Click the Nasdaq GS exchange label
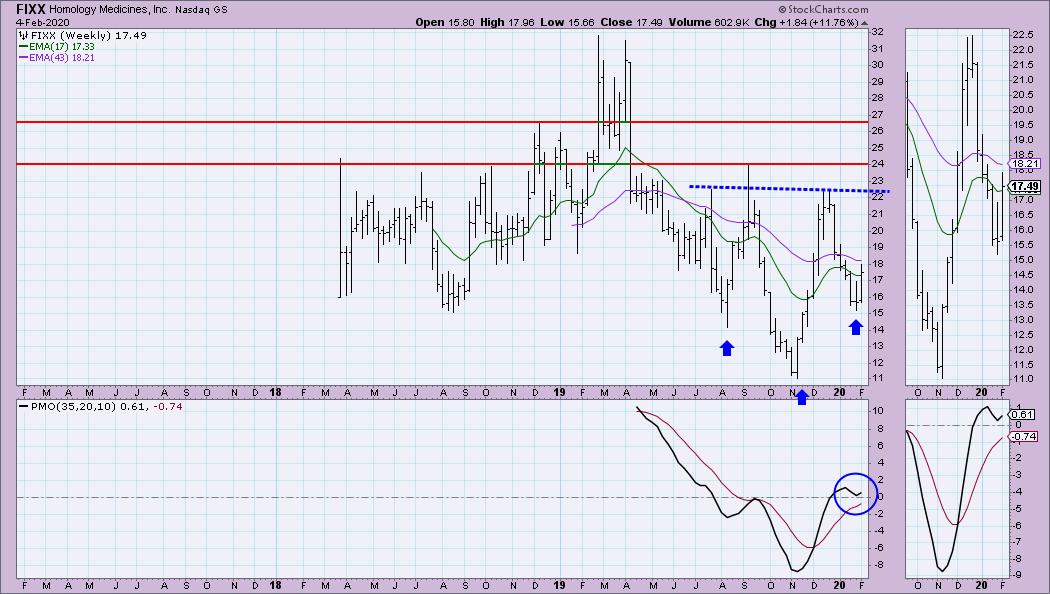The height and width of the screenshot is (594, 1050). (202, 10)
